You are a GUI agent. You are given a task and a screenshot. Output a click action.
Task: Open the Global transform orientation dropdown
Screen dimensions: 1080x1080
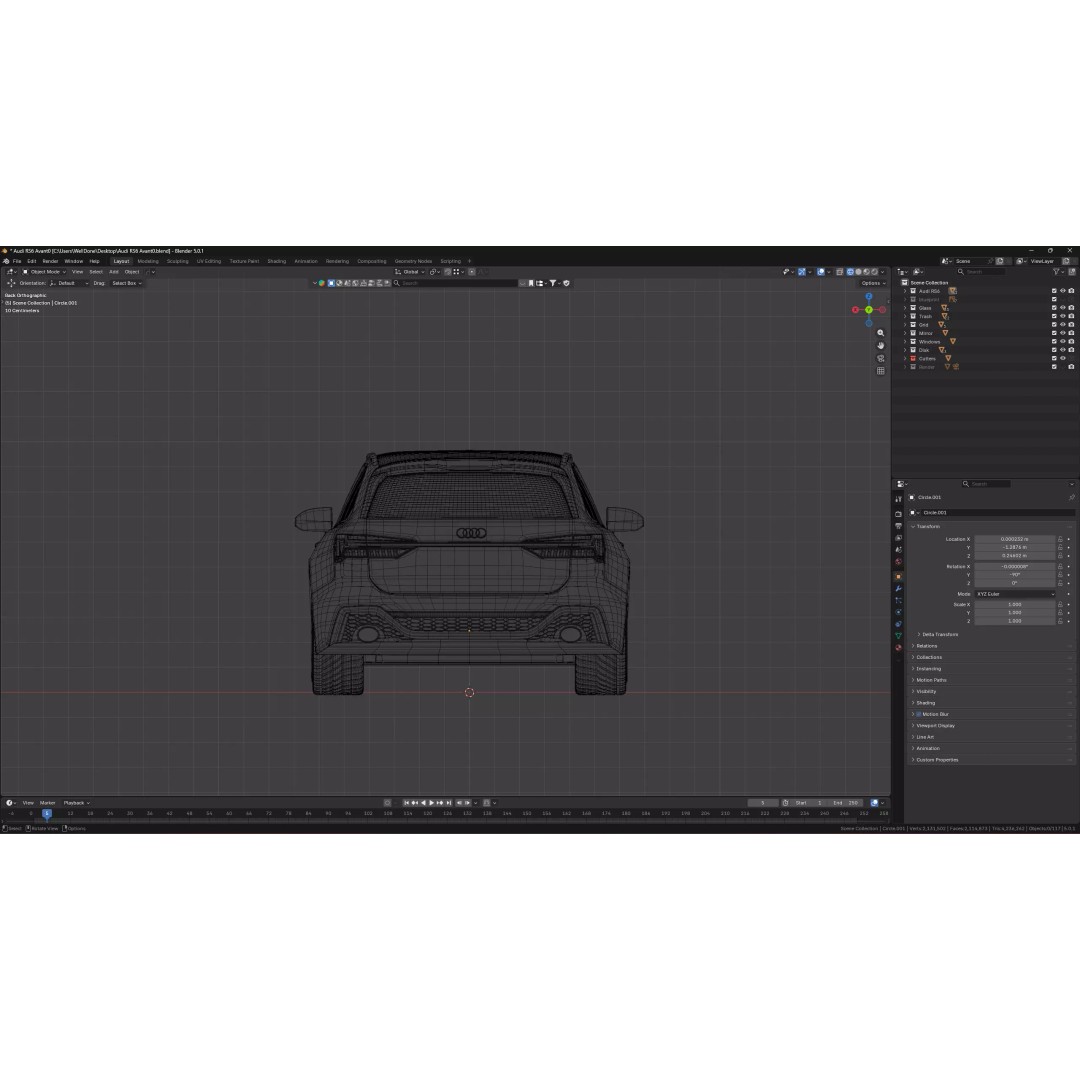tap(409, 272)
